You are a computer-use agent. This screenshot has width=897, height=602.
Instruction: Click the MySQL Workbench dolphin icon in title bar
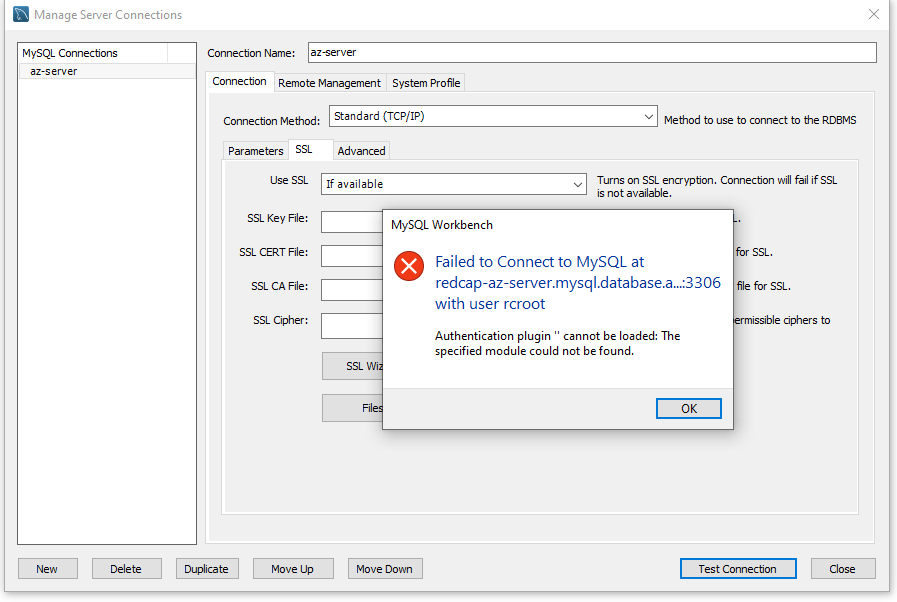[x=21, y=14]
